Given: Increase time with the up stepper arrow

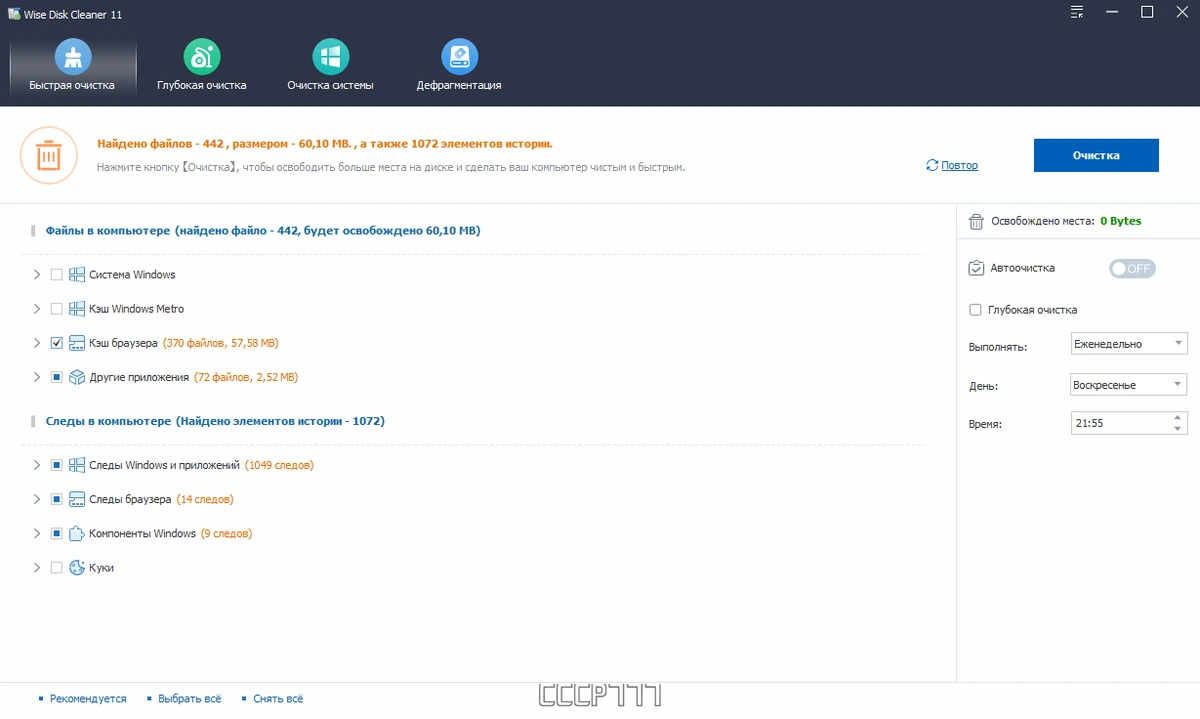Looking at the screenshot, I should click(x=1179, y=418).
